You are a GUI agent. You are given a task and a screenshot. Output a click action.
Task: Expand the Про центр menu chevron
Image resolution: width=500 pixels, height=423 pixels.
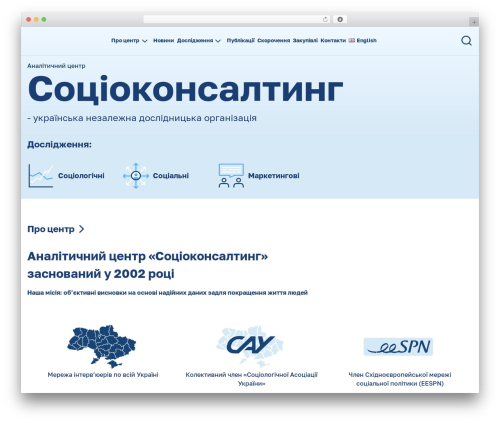[145, 41]
